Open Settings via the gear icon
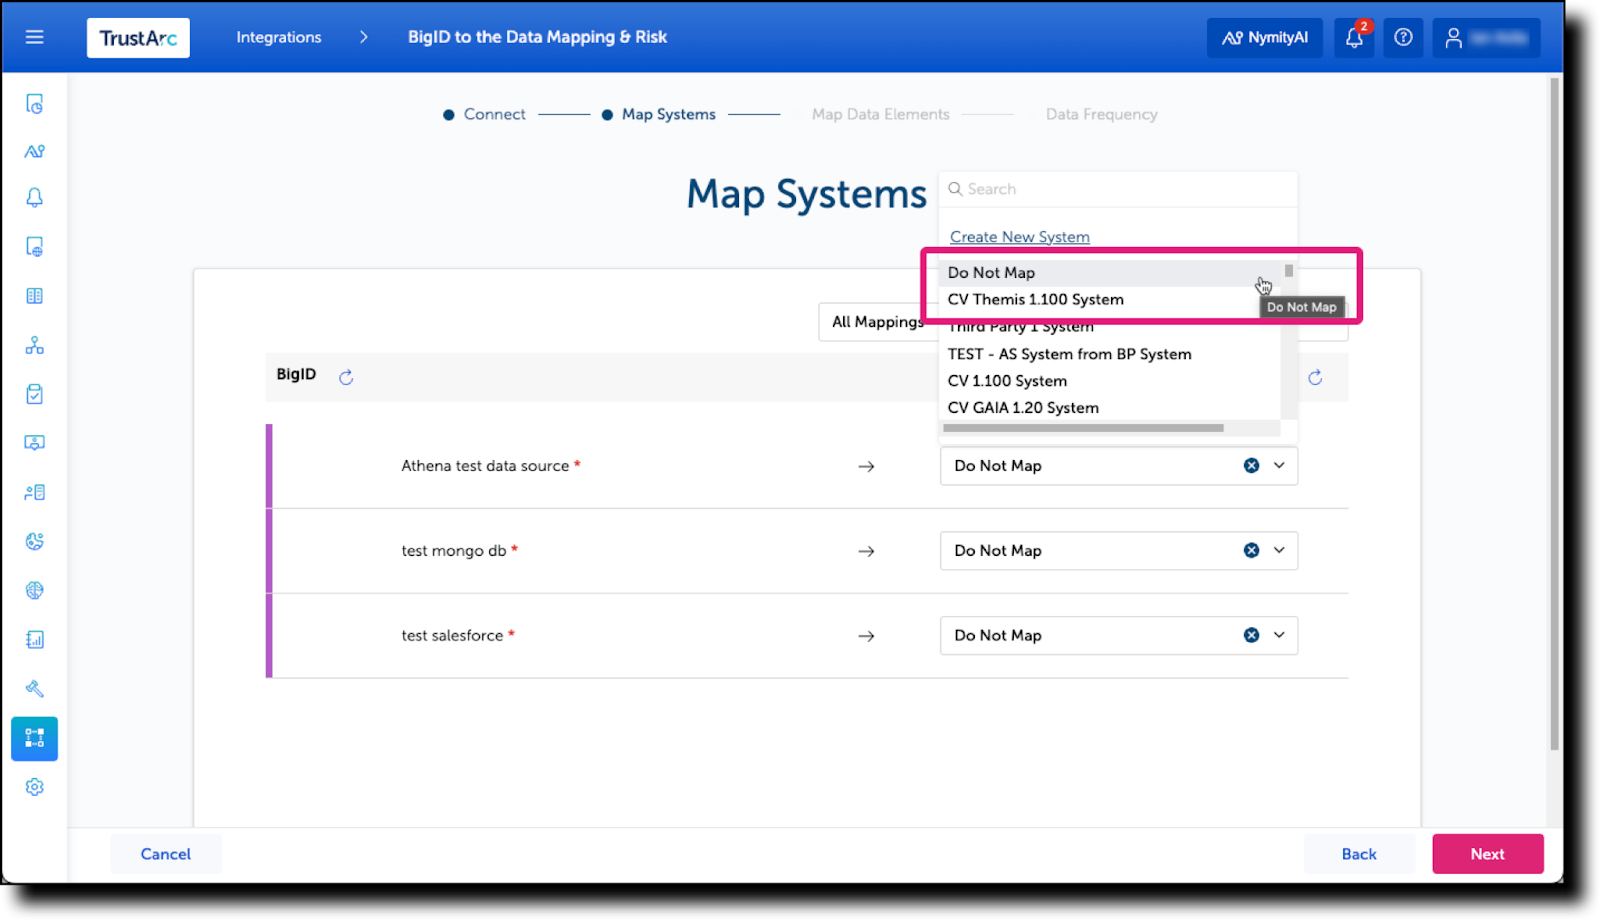 coord(34,786)
